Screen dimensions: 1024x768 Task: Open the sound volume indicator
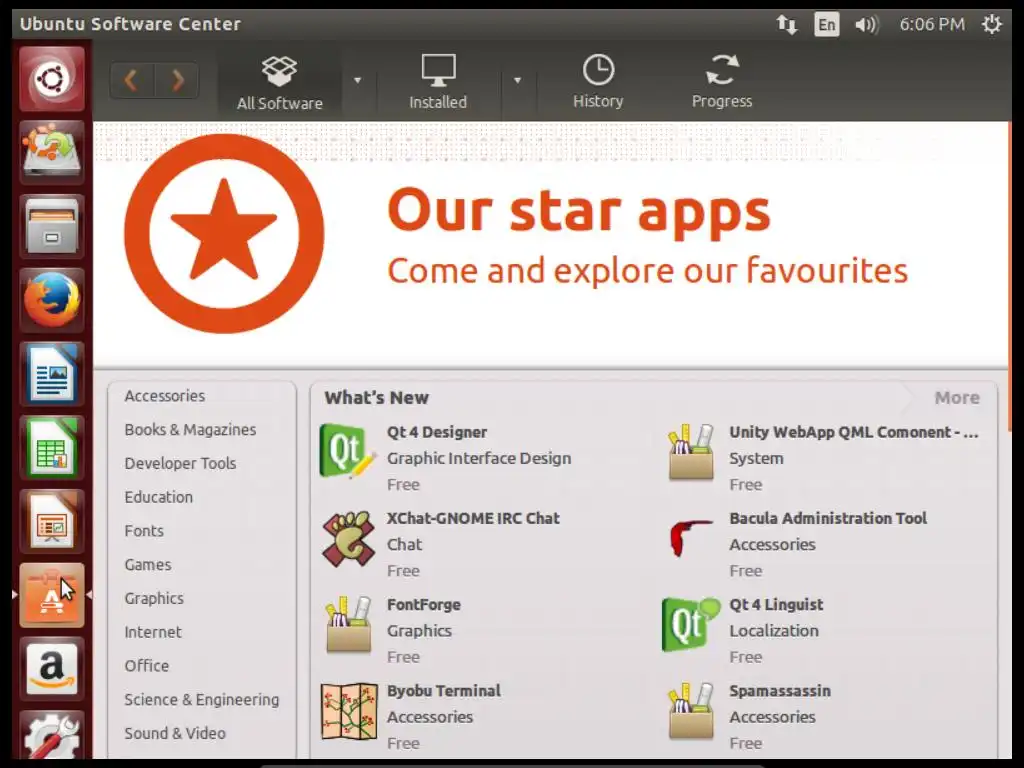tap(867, 25)
